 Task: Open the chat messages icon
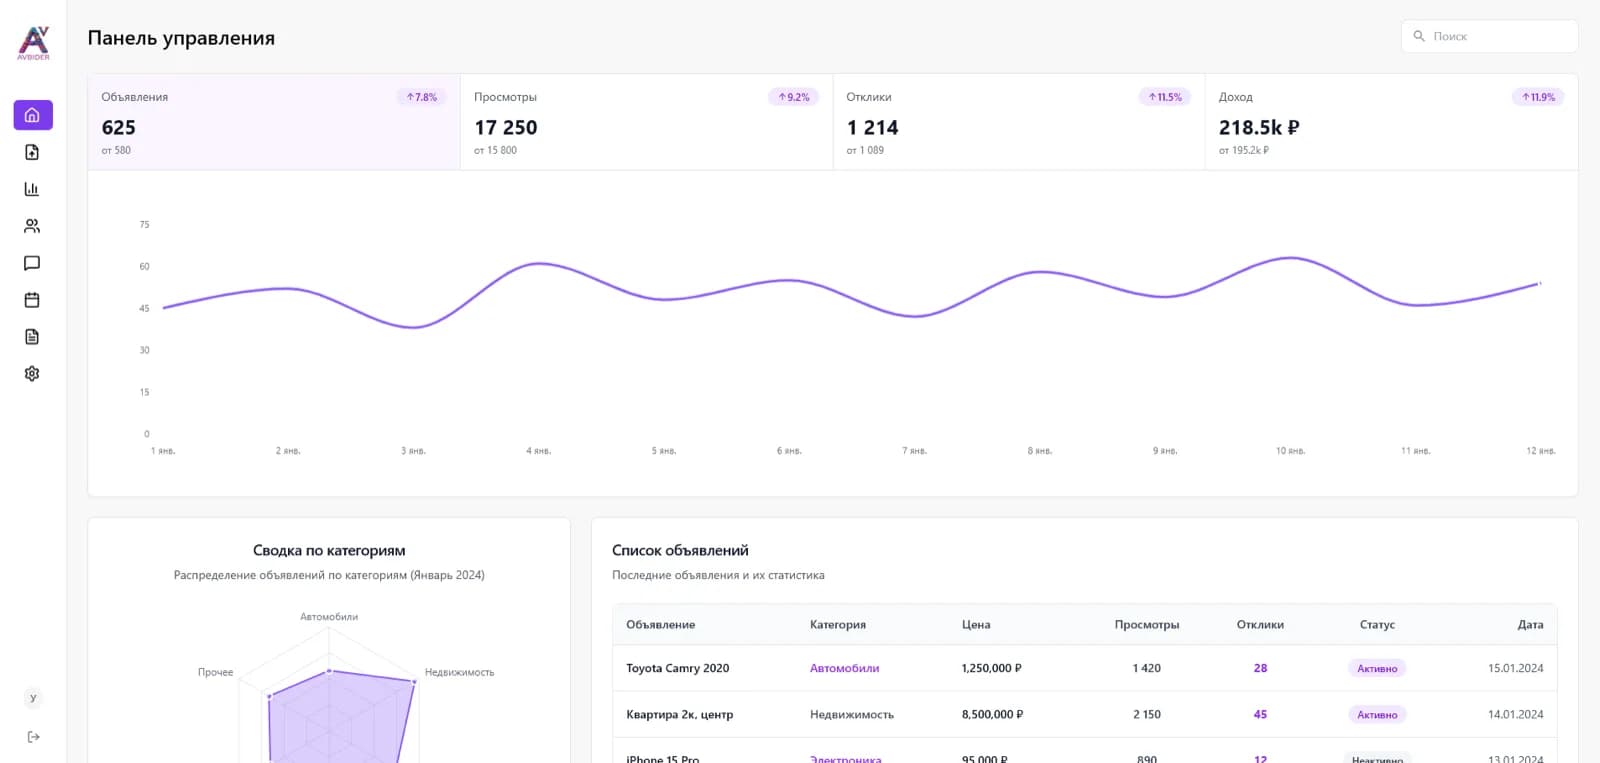[32, 263]
